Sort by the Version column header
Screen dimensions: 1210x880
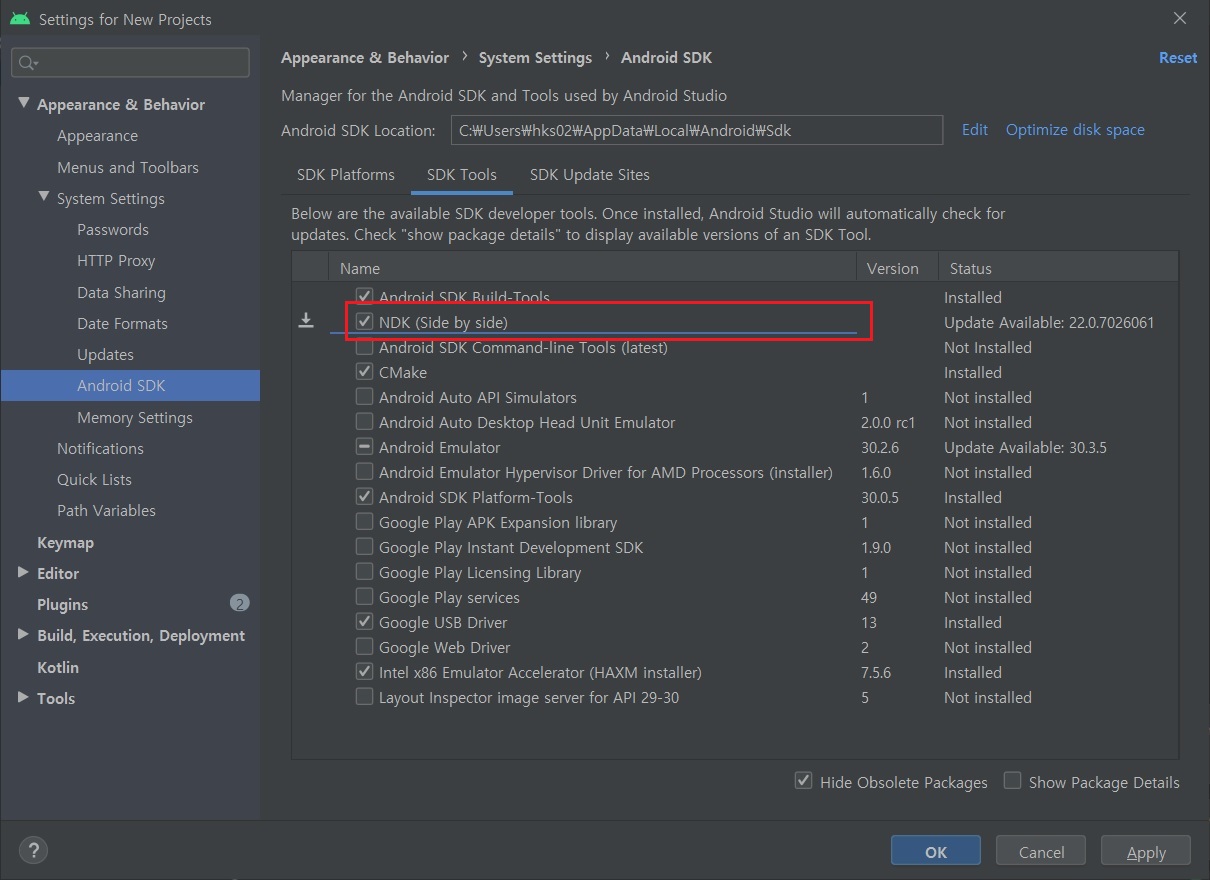pyautogui.click(x=897, y=268)
